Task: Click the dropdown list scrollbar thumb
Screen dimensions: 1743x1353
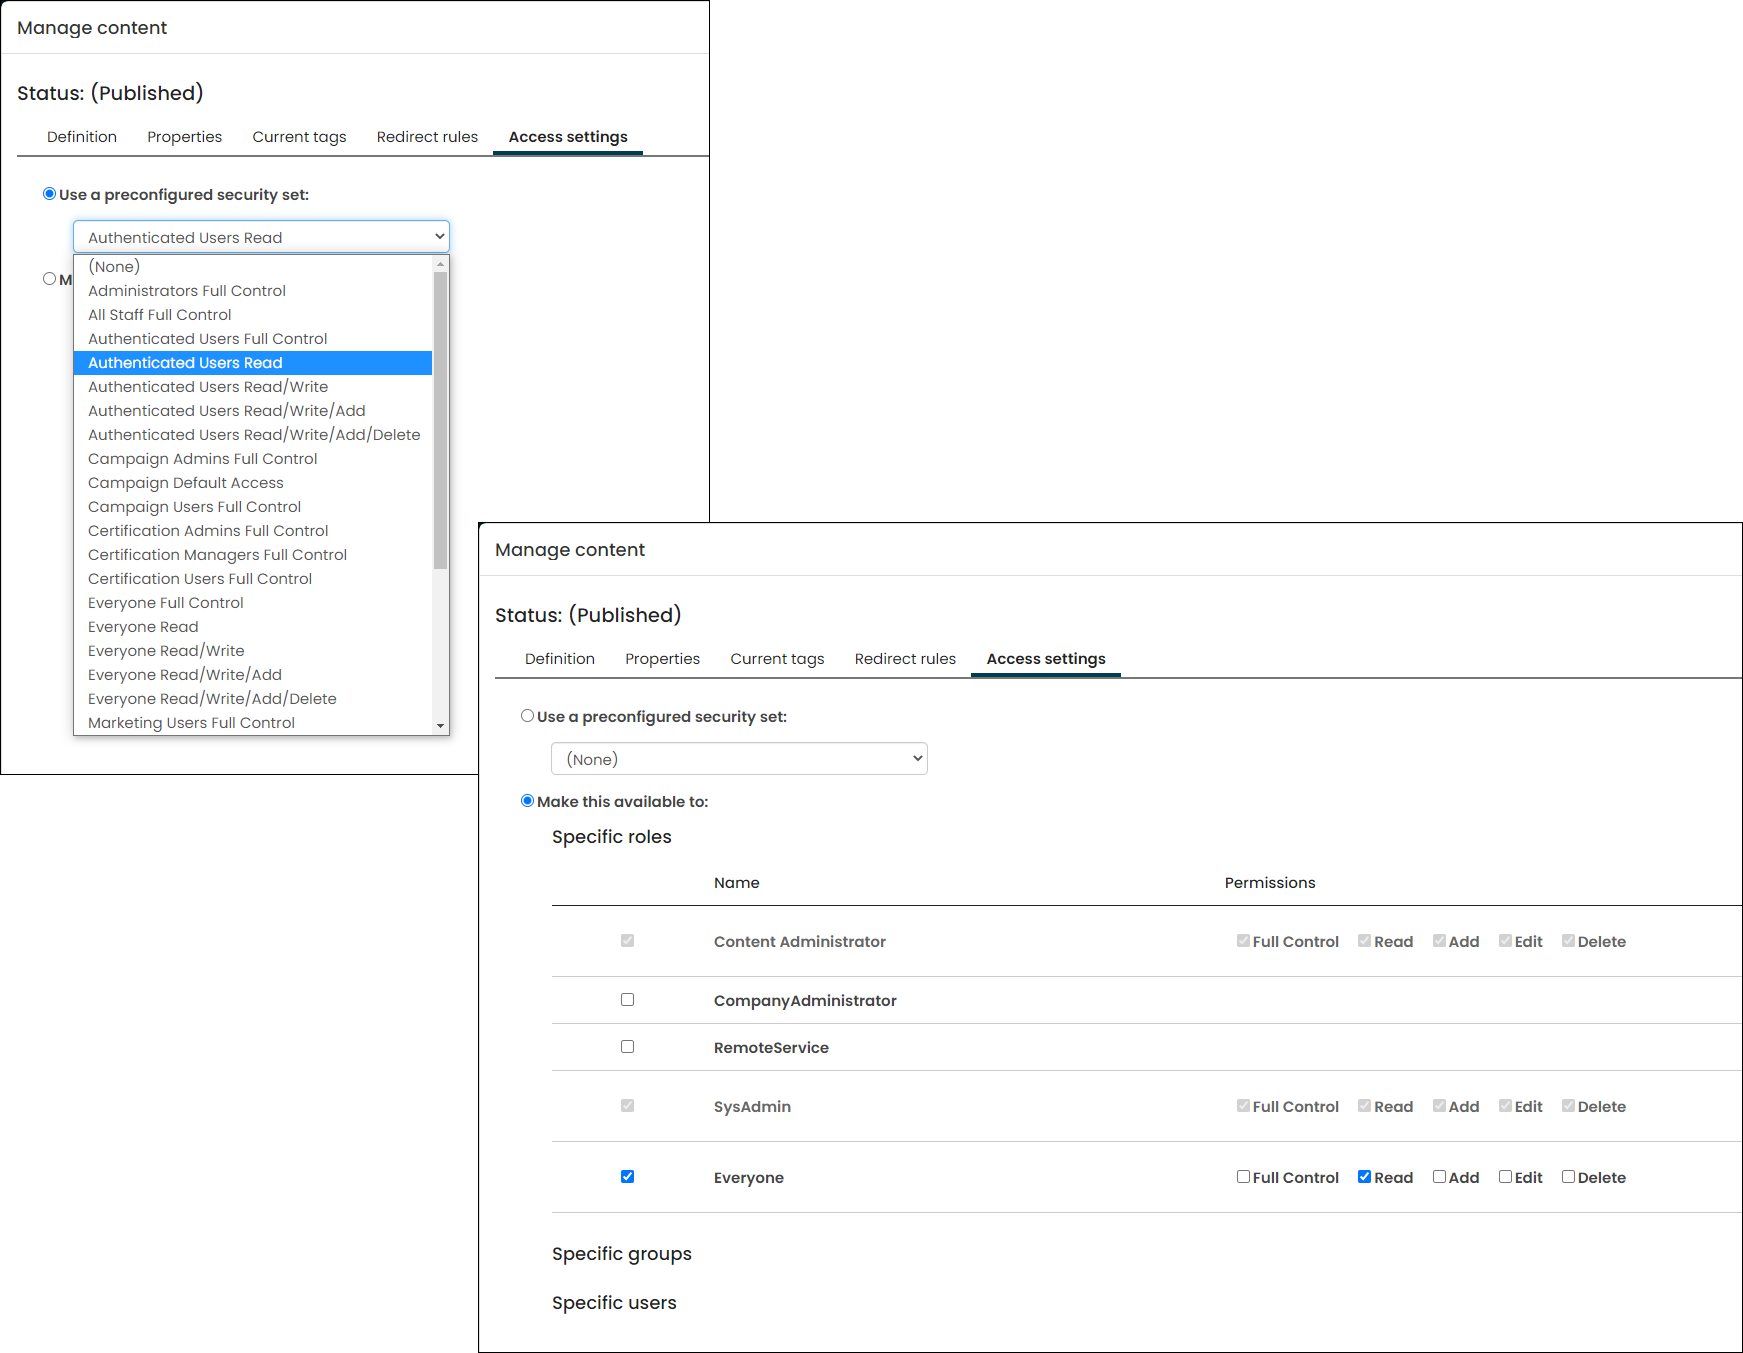Action: pos(440,420)
